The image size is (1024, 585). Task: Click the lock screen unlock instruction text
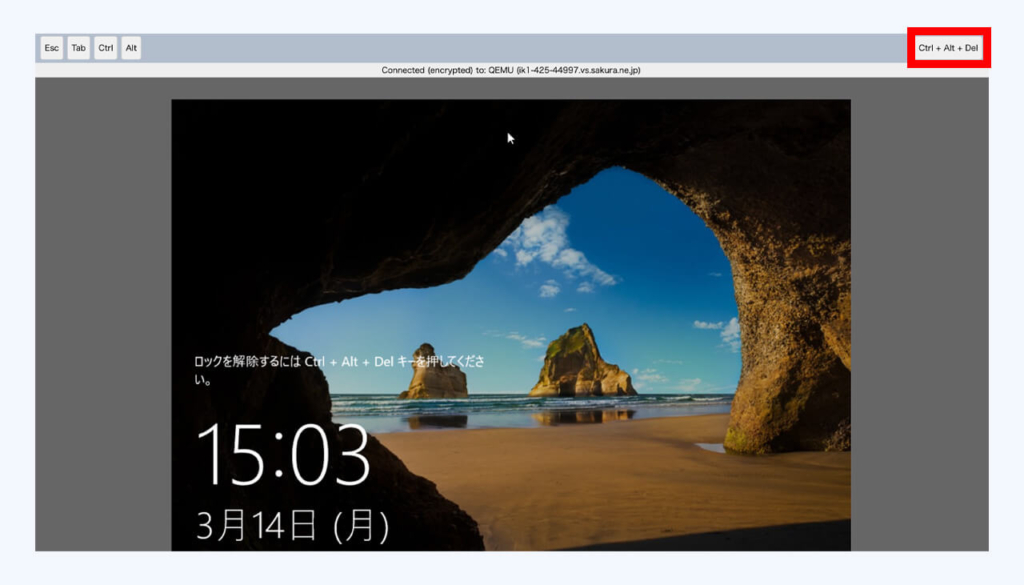[340, 370]
